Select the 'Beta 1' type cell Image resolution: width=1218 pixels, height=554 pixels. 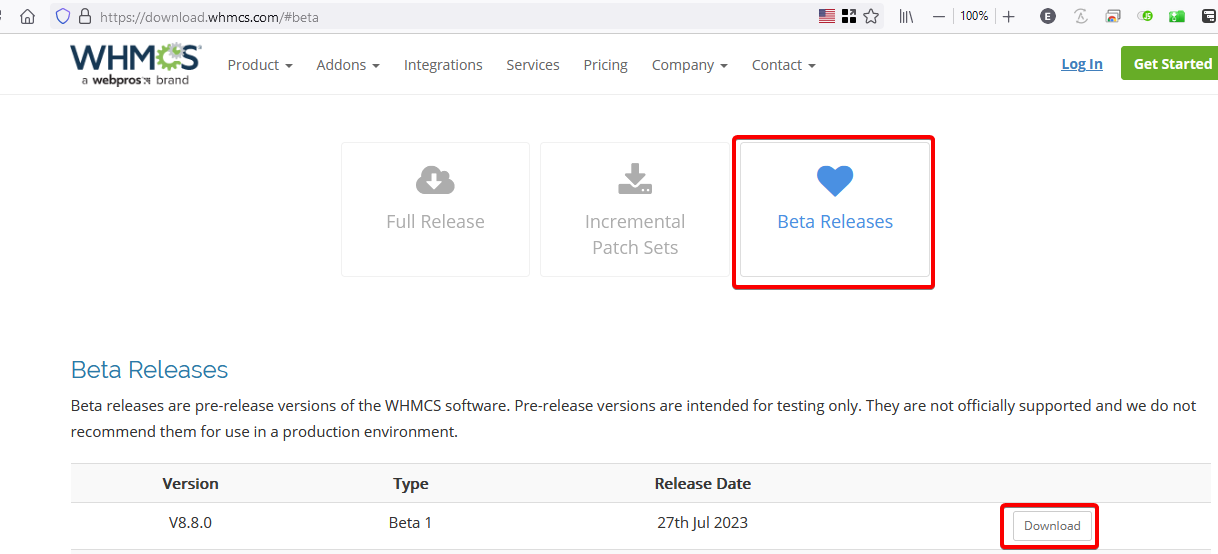(411, 523)
